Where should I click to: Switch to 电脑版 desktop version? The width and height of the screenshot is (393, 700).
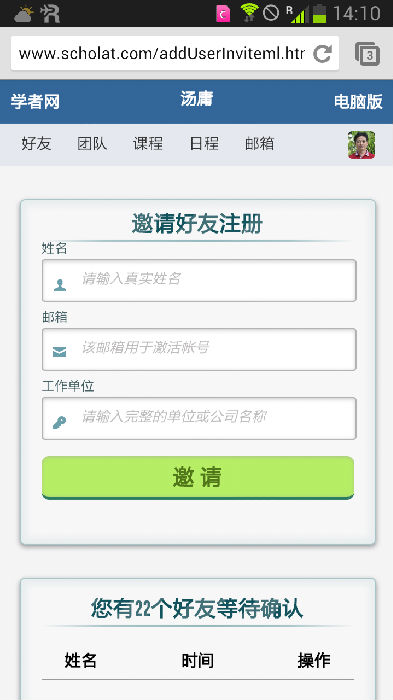coord(358,102)
